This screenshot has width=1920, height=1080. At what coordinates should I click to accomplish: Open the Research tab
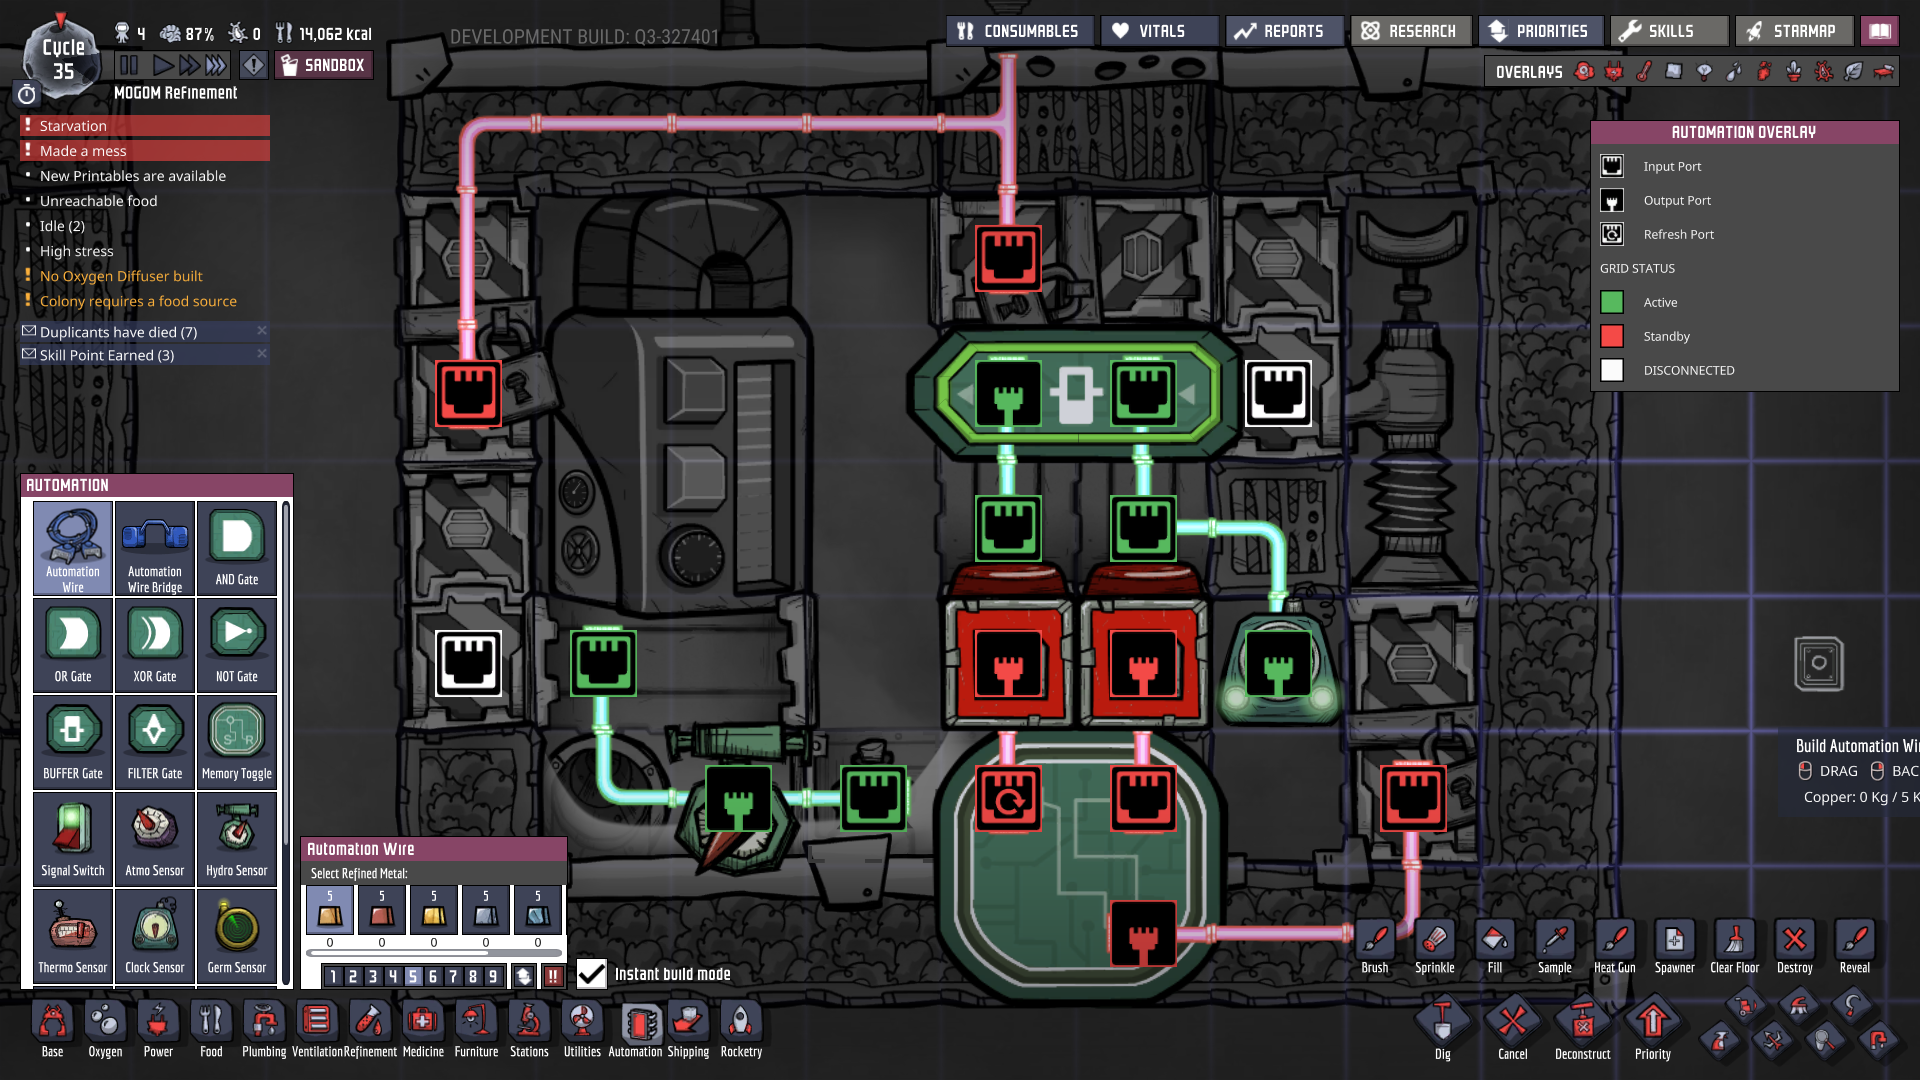click(1410, 31)
